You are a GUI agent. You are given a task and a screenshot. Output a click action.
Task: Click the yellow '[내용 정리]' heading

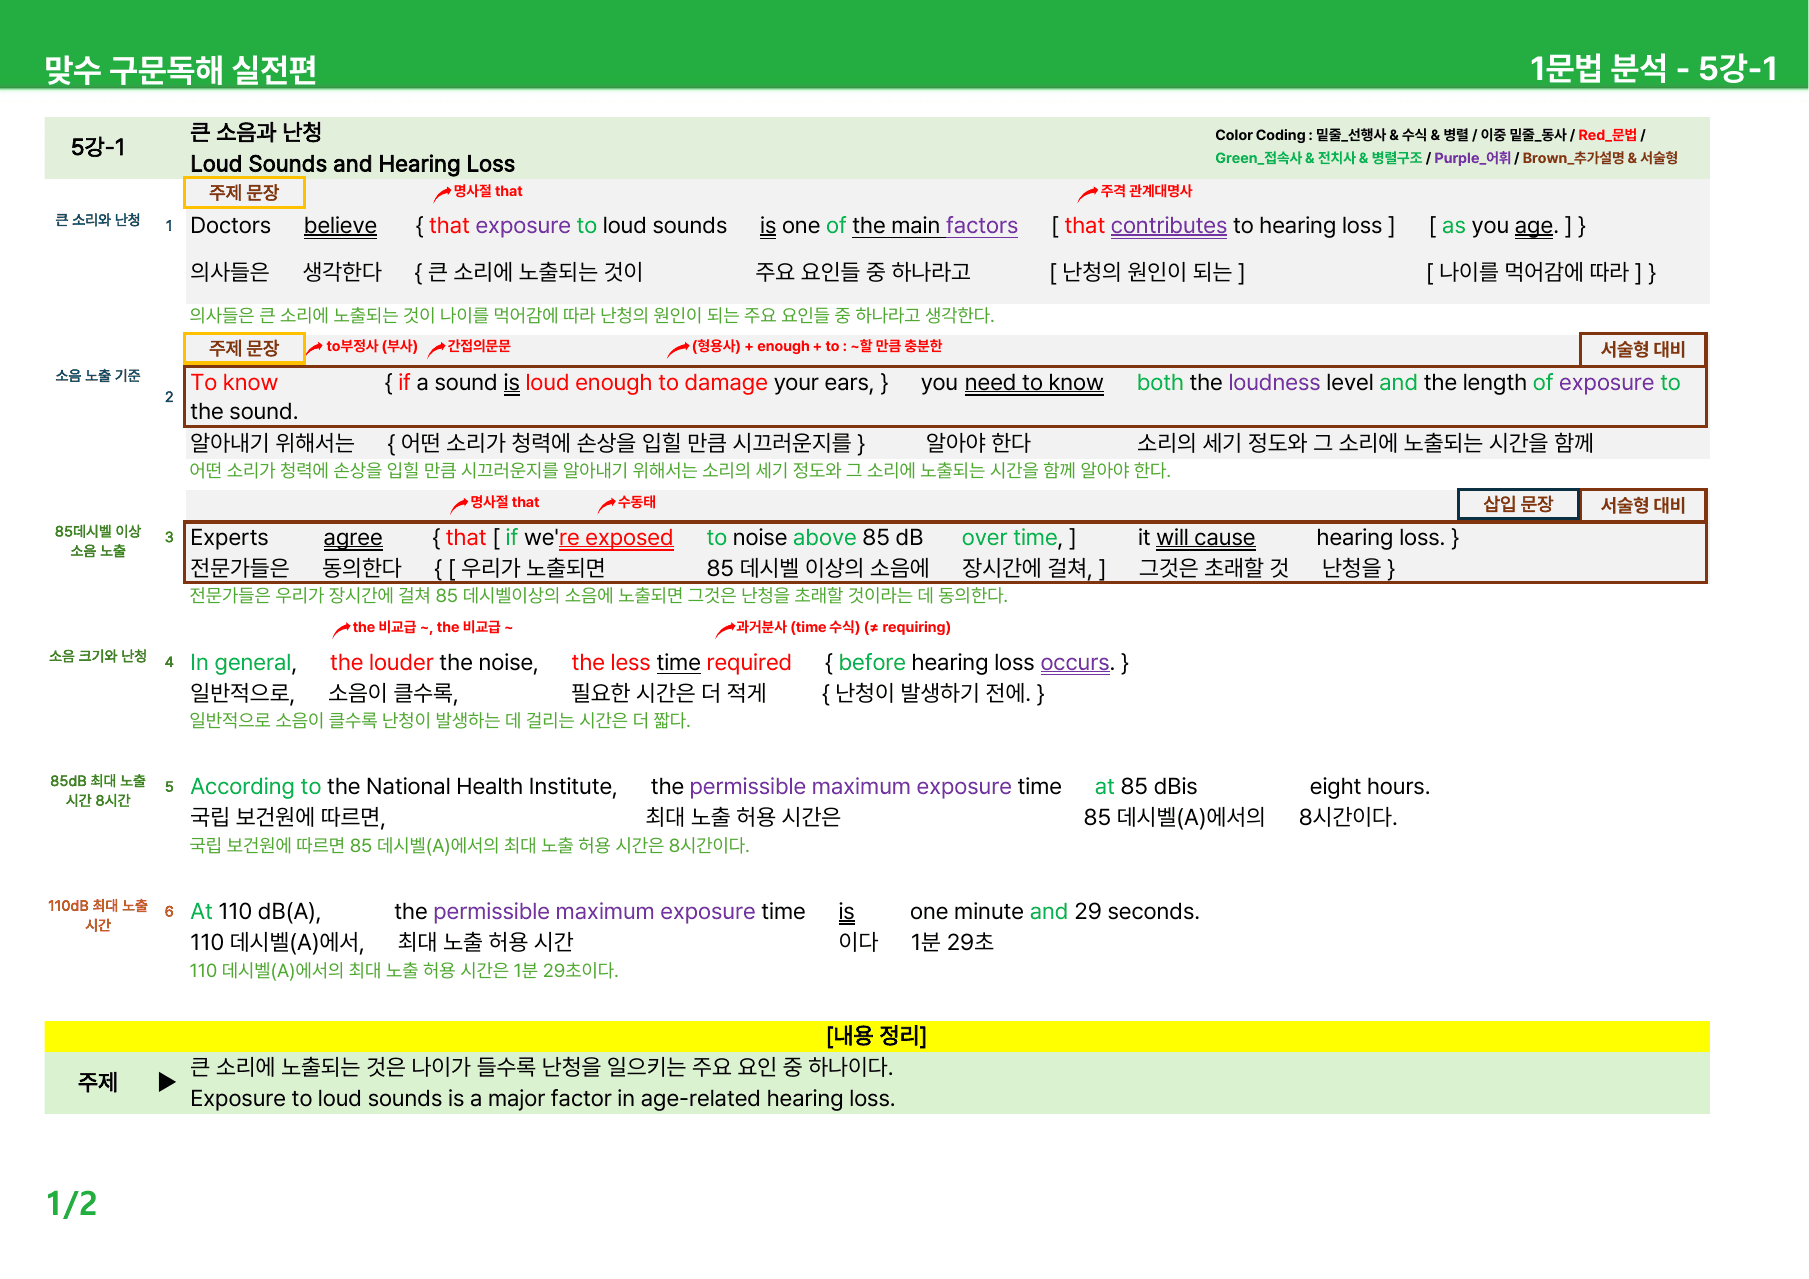point(877,1036)
